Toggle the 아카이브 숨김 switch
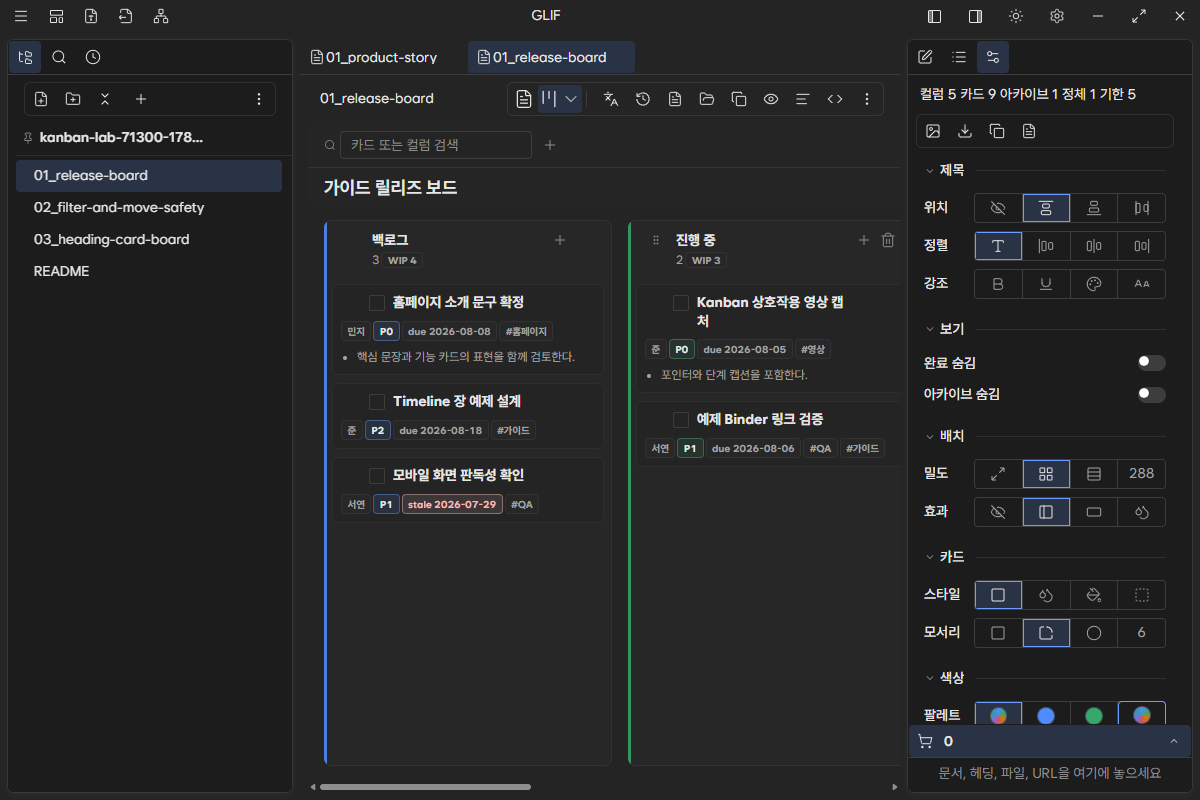The image size is (1200, 800). tap(1152, 395)
